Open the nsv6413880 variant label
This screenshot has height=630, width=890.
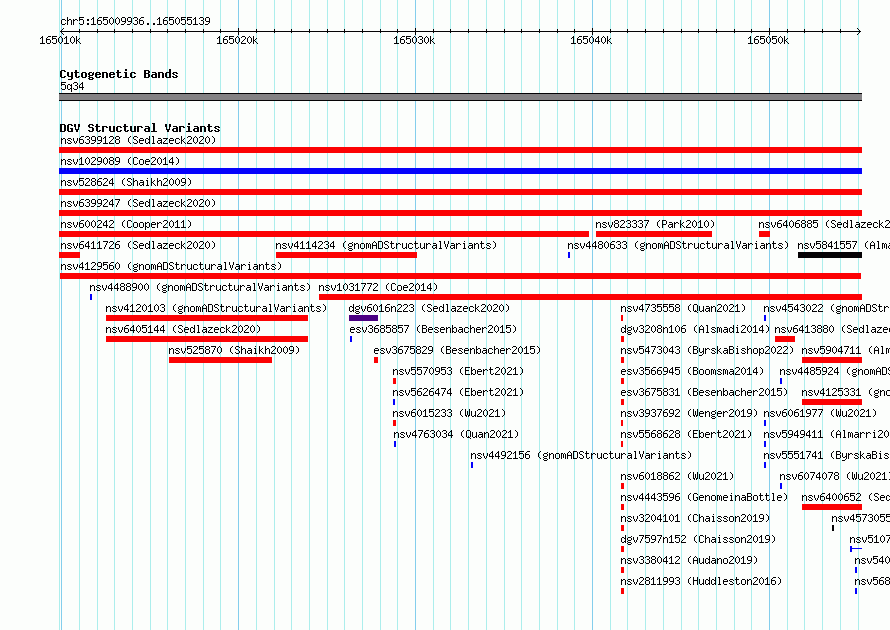[832, 329]
